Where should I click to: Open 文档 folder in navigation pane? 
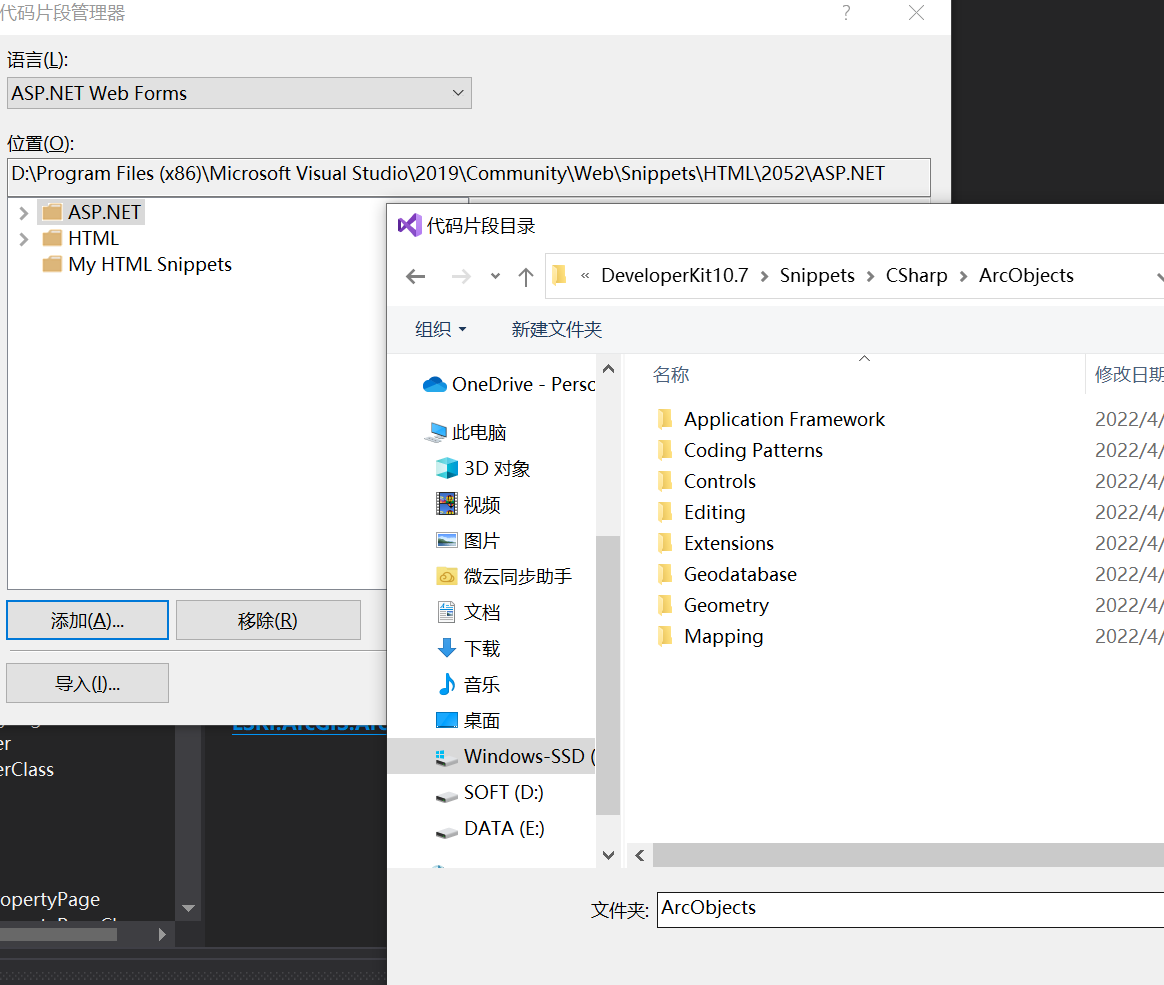(x=468, y=612)
